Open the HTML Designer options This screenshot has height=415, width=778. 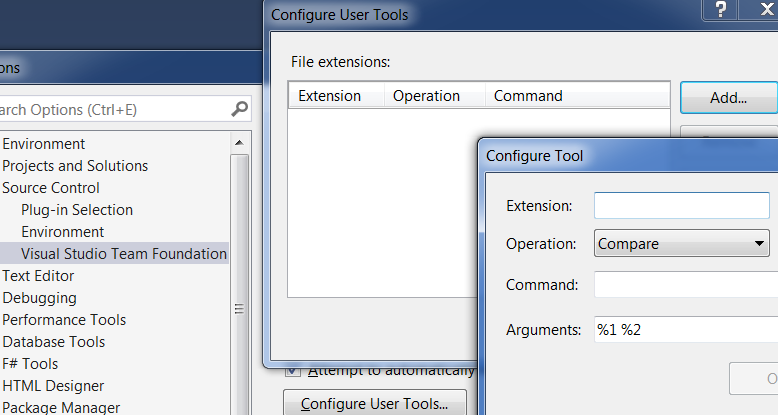click(53, 386)
